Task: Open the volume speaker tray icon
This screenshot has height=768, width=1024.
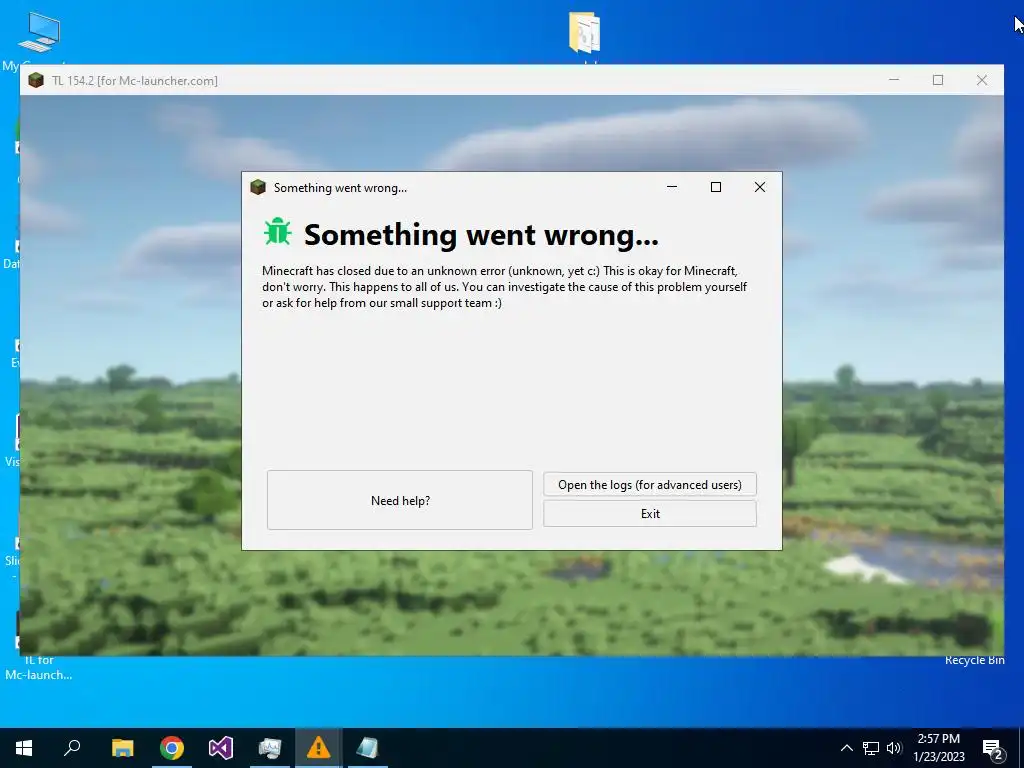Action: pyautogui.click(x=894, y=748)
